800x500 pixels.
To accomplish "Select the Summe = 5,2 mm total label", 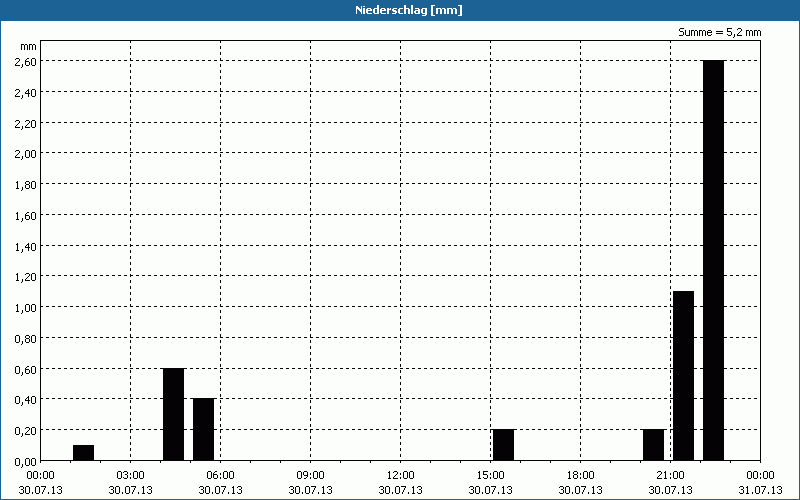I will point(719,32).
